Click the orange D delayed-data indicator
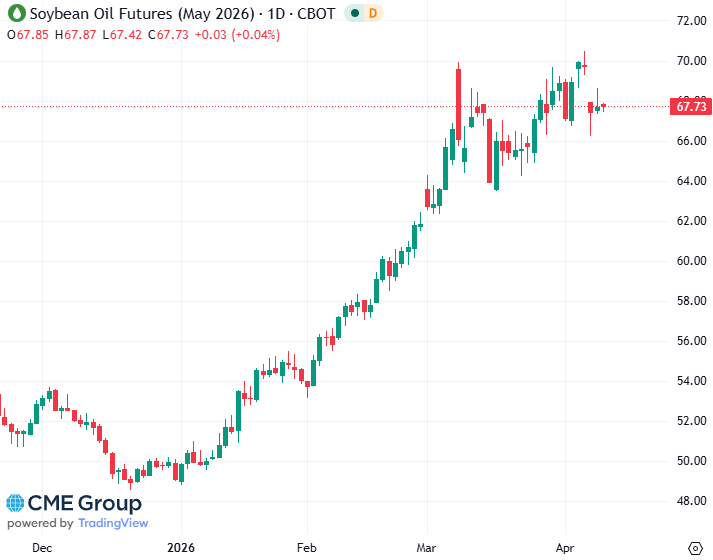713x560 pixels. [373, 14]
